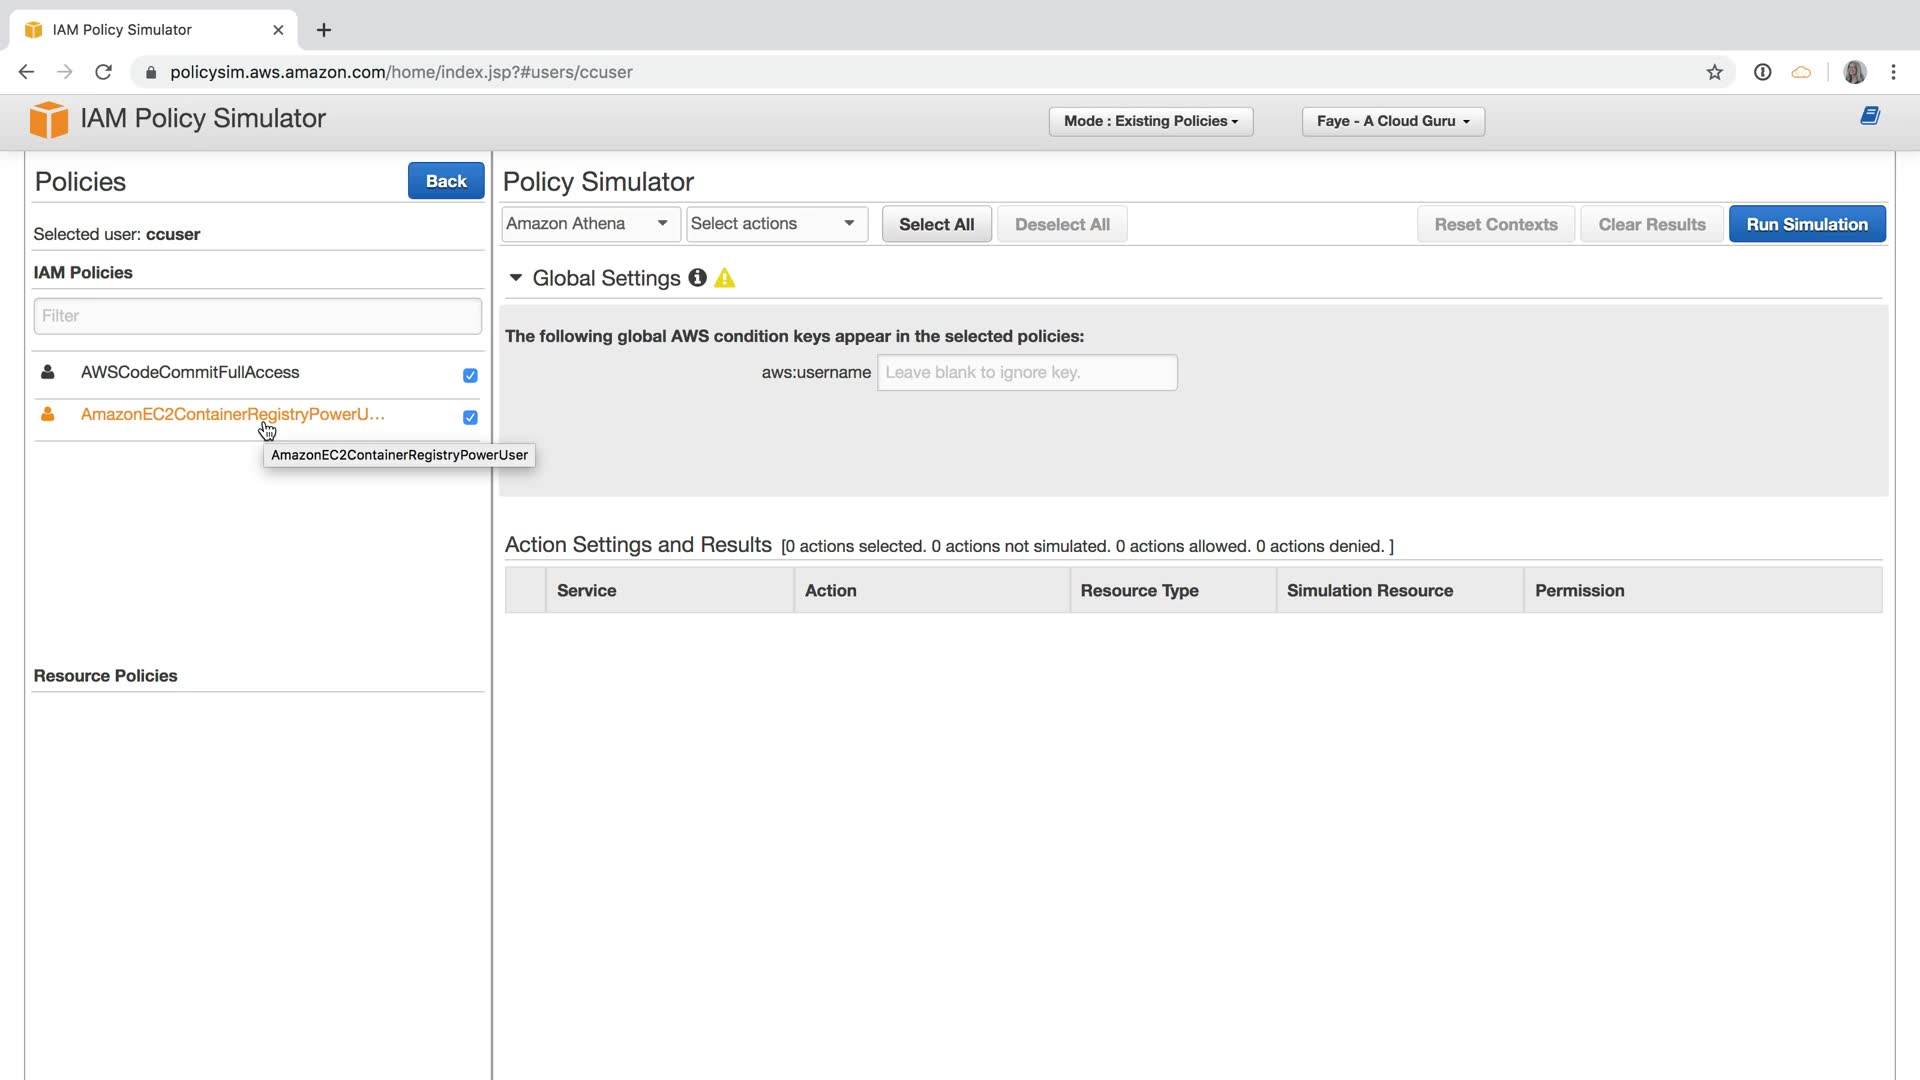Click the orange AWS cube logo
1920x1080 pixels.
click(x=48, y=120)
